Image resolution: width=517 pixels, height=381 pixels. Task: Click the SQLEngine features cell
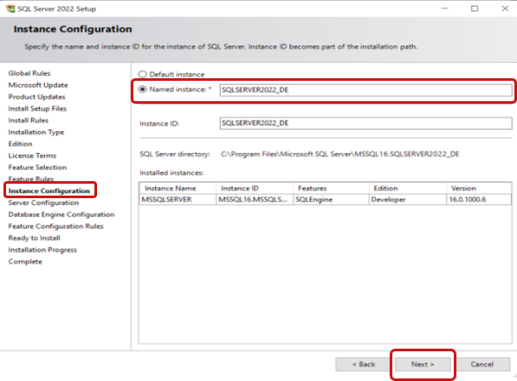[x=331, y=199]
